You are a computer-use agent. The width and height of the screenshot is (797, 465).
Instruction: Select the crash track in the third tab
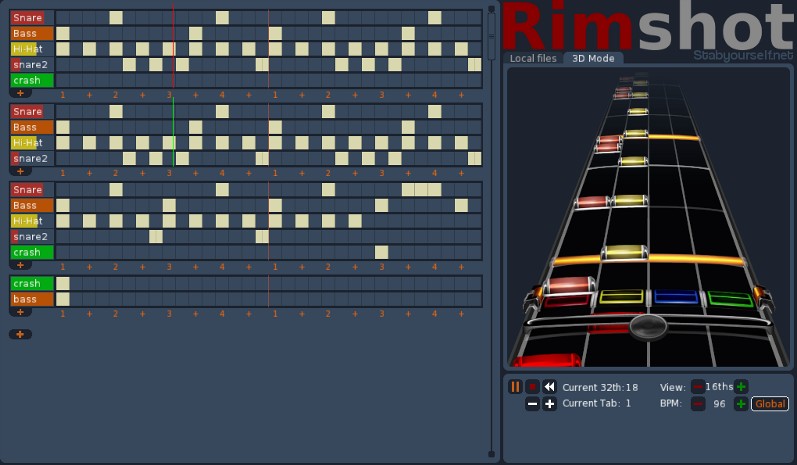click(32, 252)
